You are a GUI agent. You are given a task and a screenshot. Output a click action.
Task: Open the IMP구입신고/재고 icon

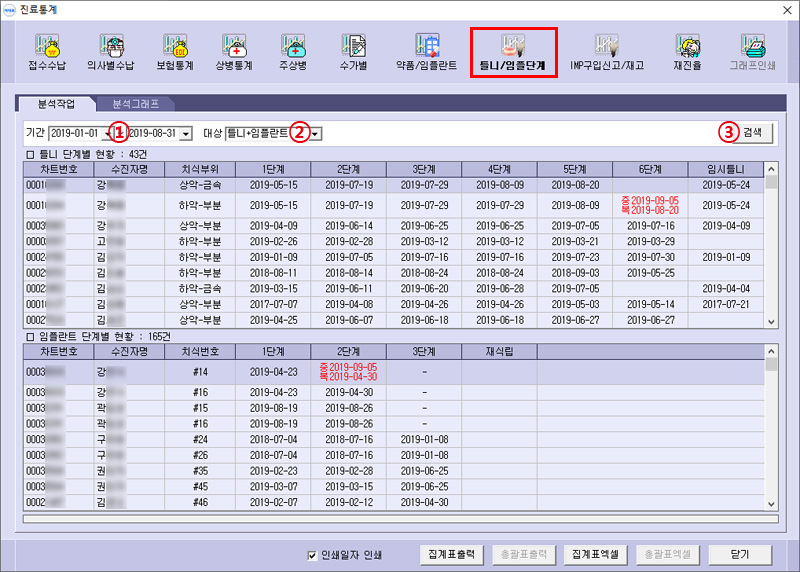pyautogui.click(x=606, y=53)
